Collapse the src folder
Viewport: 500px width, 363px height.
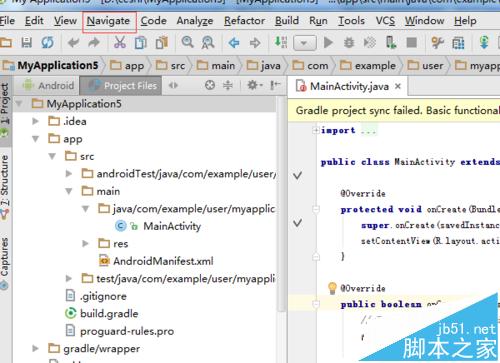(x=52, y=156)
